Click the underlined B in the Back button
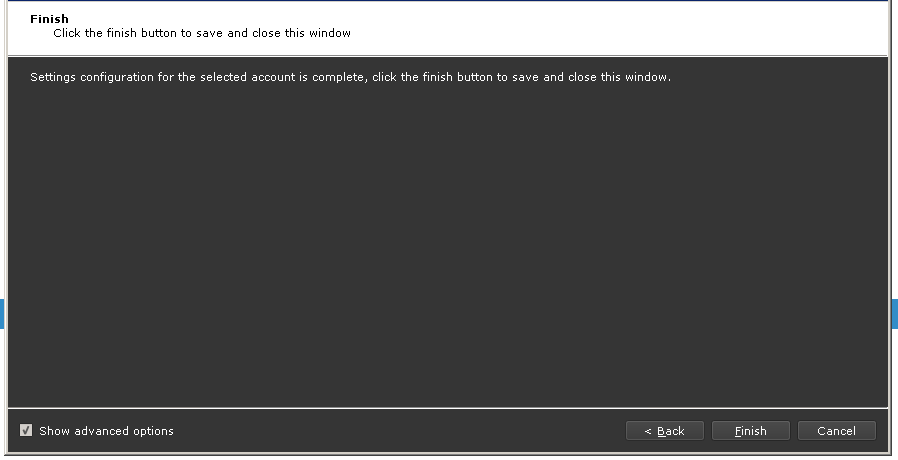Viewport: 898px width, 460px height. coord(660,431)
